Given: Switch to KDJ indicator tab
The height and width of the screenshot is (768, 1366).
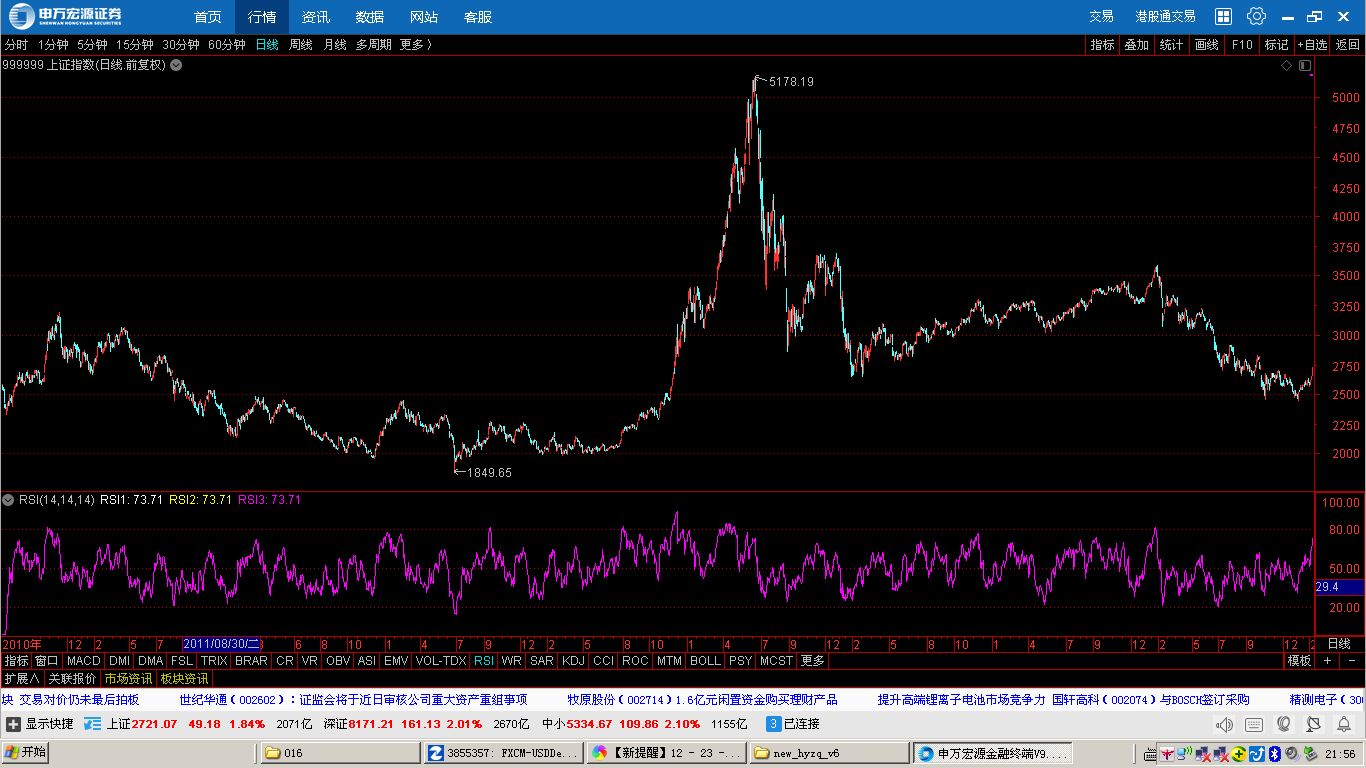Looking at the screenshot, I should coord(573,661).
